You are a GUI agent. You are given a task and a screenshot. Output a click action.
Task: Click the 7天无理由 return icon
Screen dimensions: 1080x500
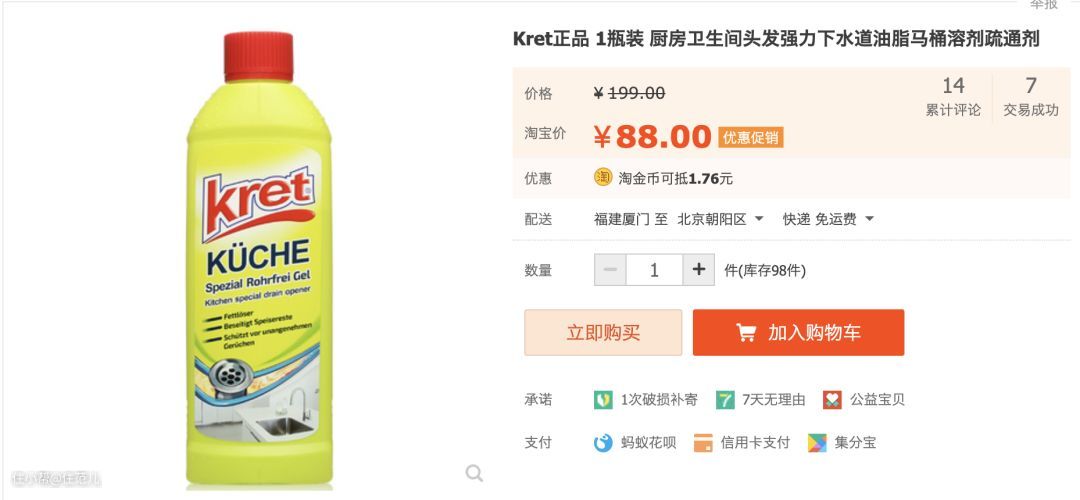pos(725,399)
